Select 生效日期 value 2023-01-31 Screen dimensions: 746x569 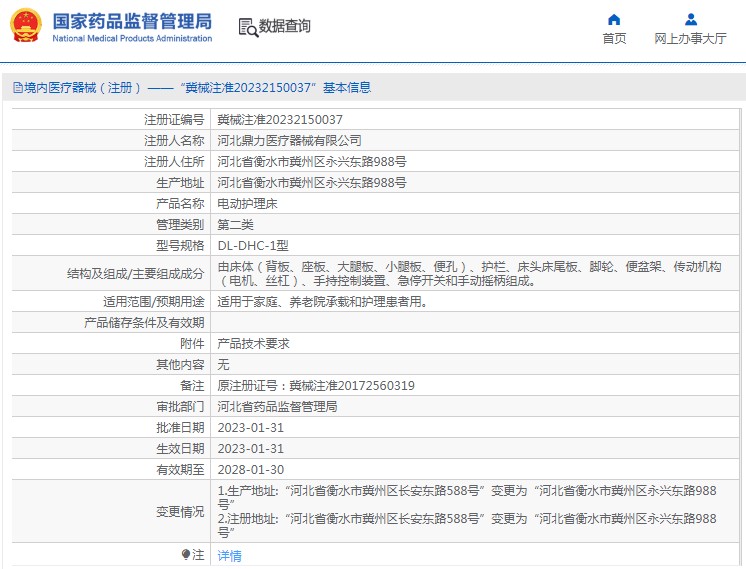click(251, 449)
